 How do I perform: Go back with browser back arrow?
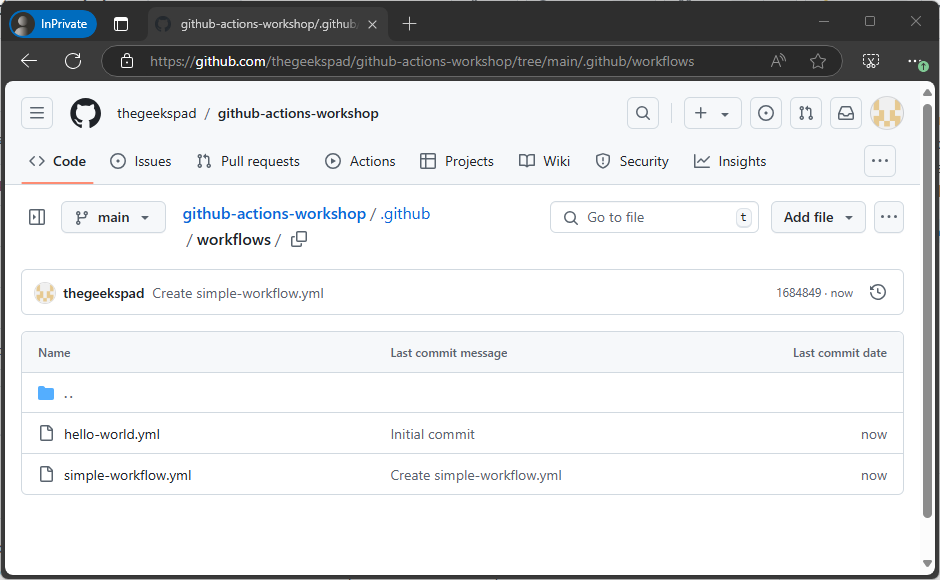tap(29, 61)
